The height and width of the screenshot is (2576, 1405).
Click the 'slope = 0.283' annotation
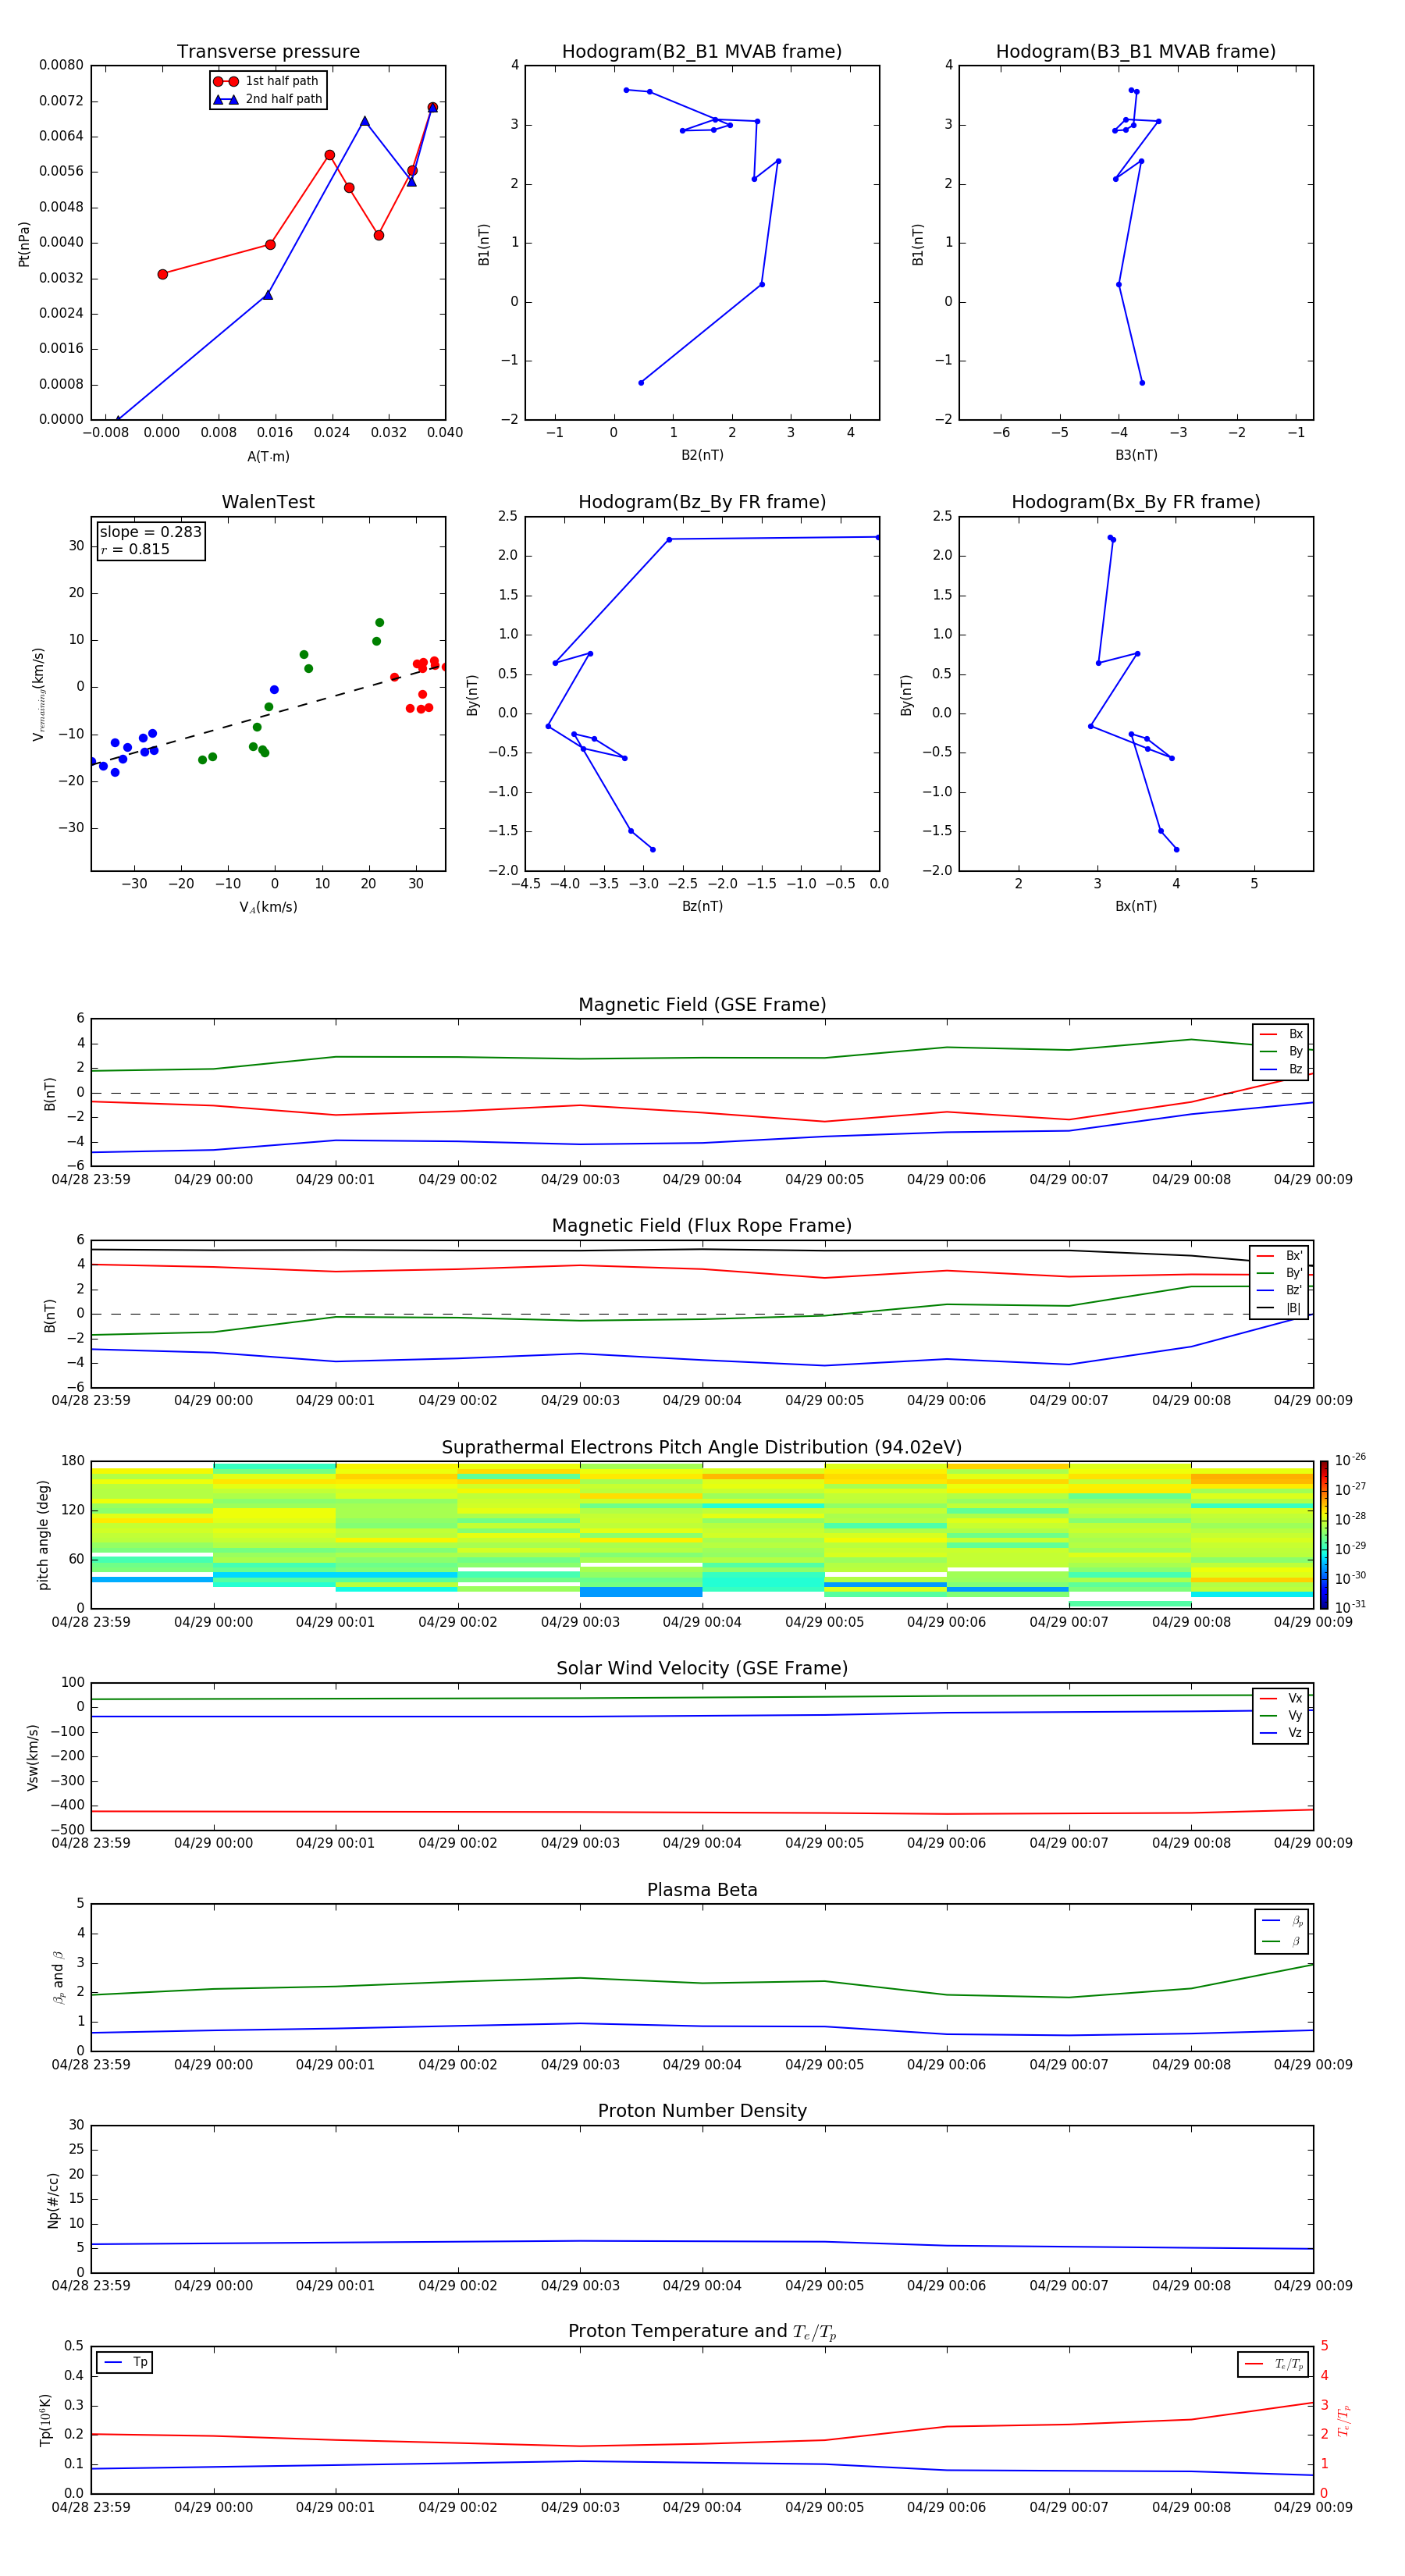(150, 532)
